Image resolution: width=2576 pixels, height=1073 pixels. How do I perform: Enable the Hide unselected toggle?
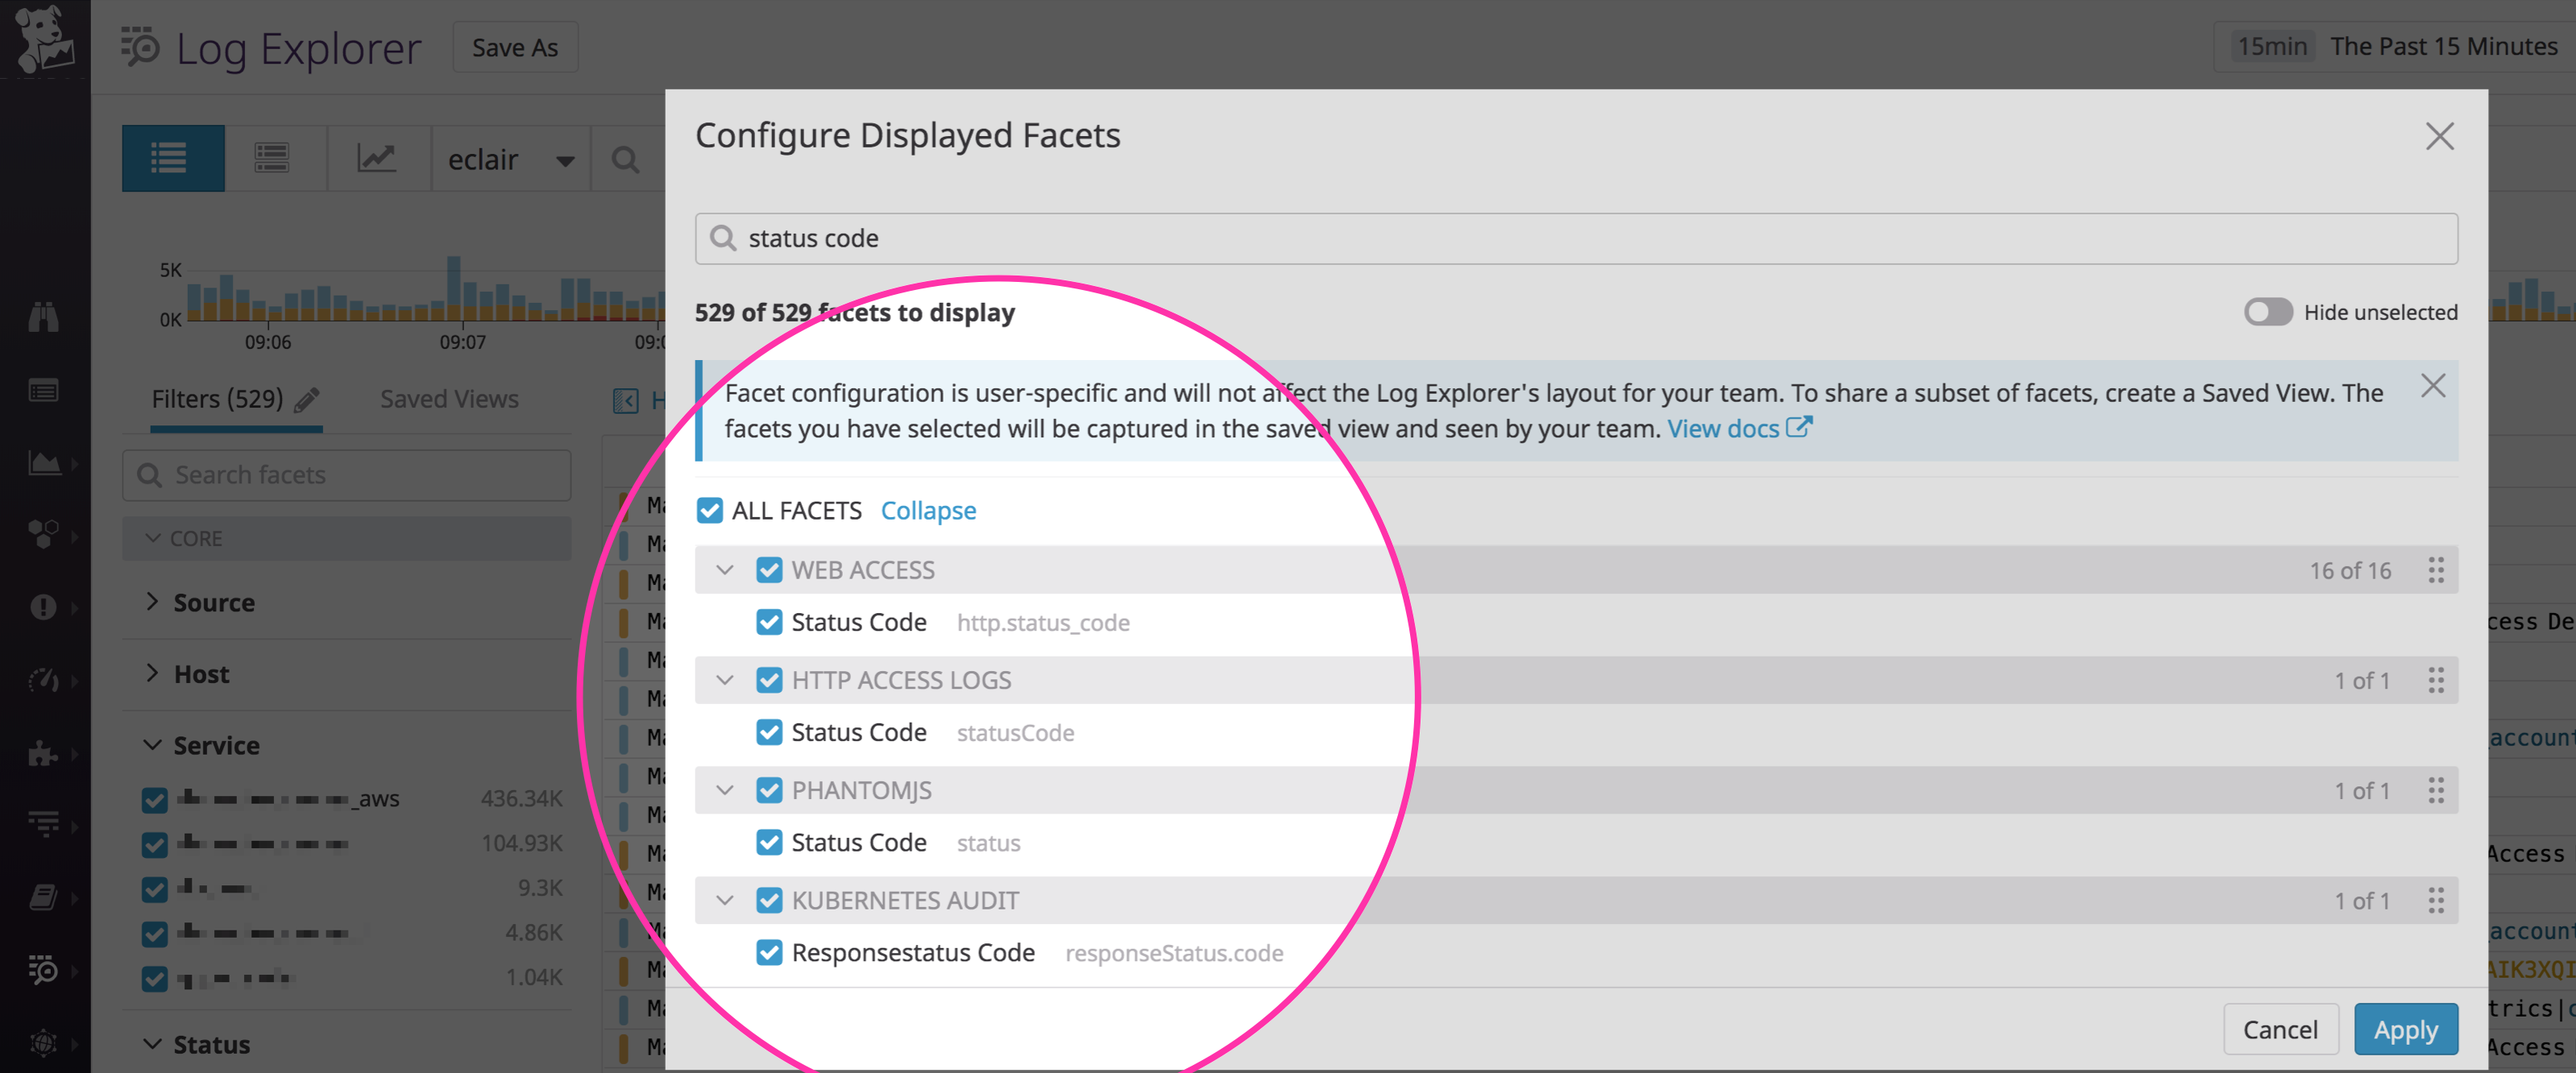[2267, 312]
